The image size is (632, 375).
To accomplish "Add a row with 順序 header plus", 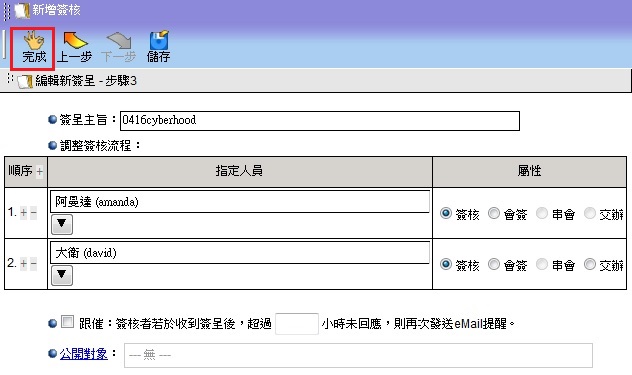I will [x=40, y=172].
